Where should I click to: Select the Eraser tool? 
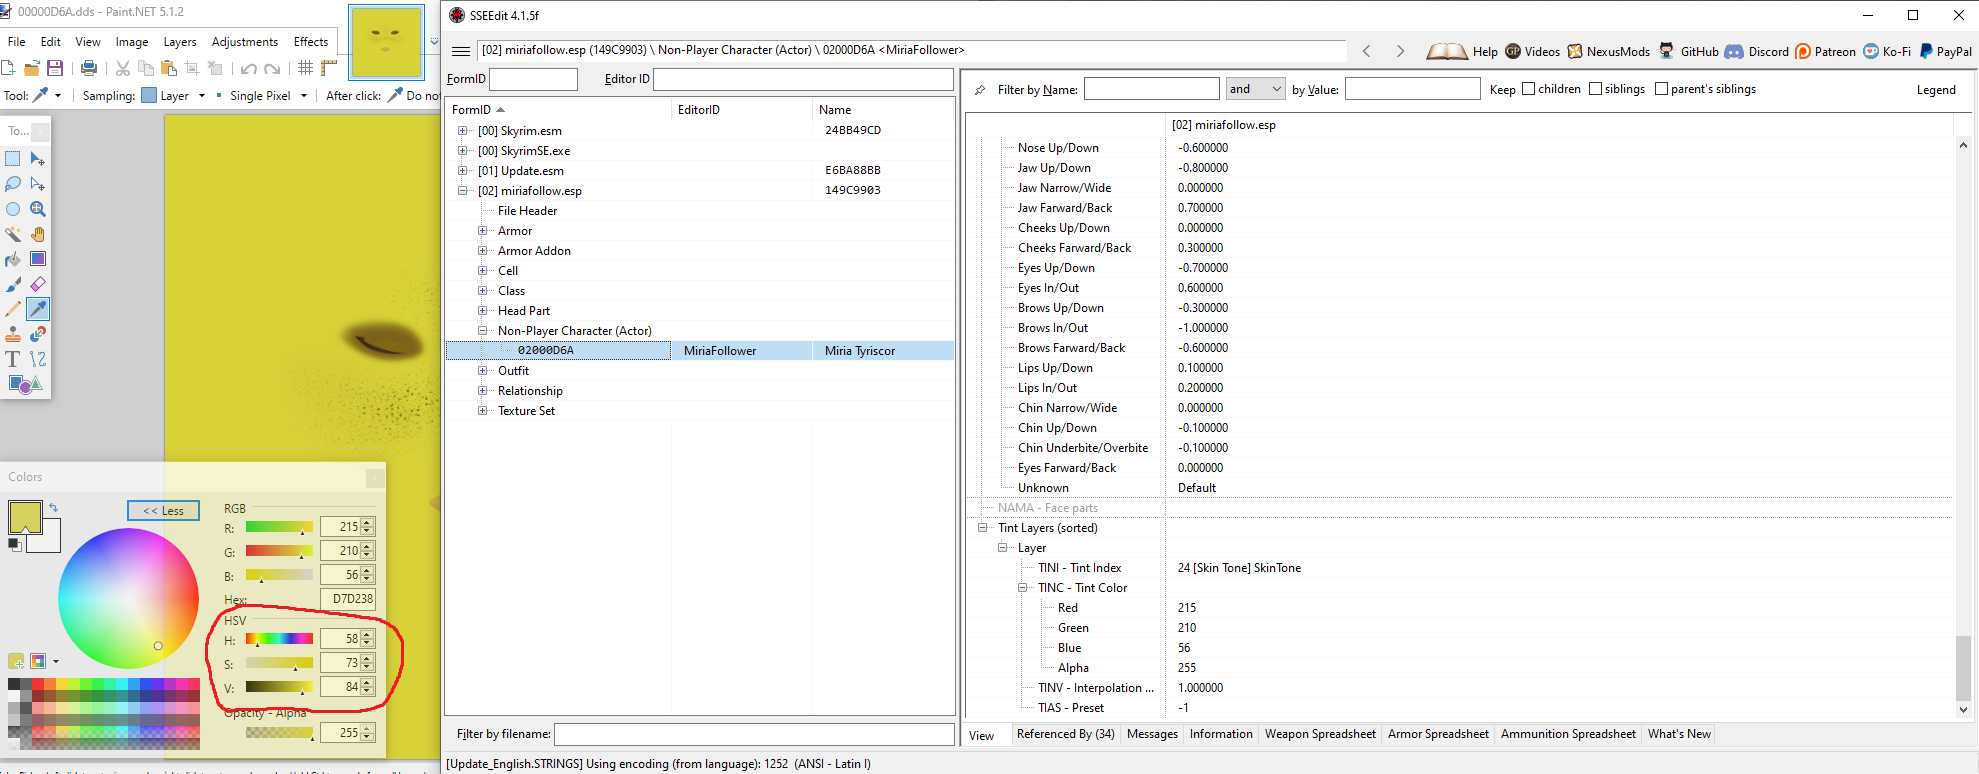click(38, 284)
